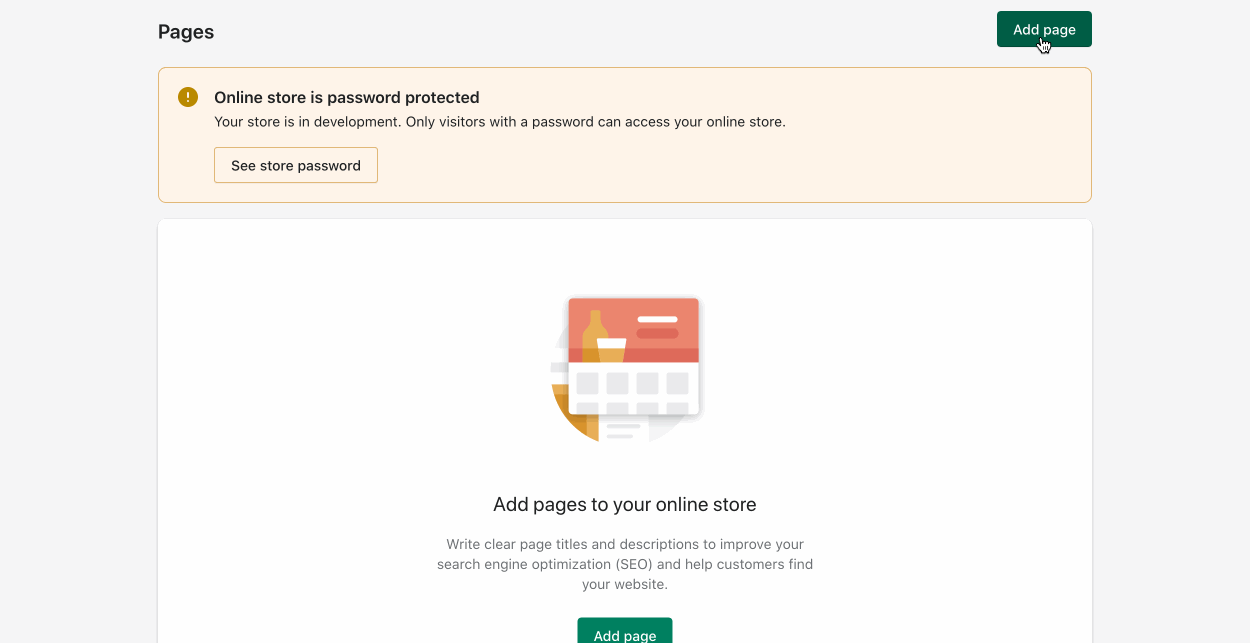Click the yellow warning icon in the banner
This screenshot has width=1250, height=643.
click(188, 97)
